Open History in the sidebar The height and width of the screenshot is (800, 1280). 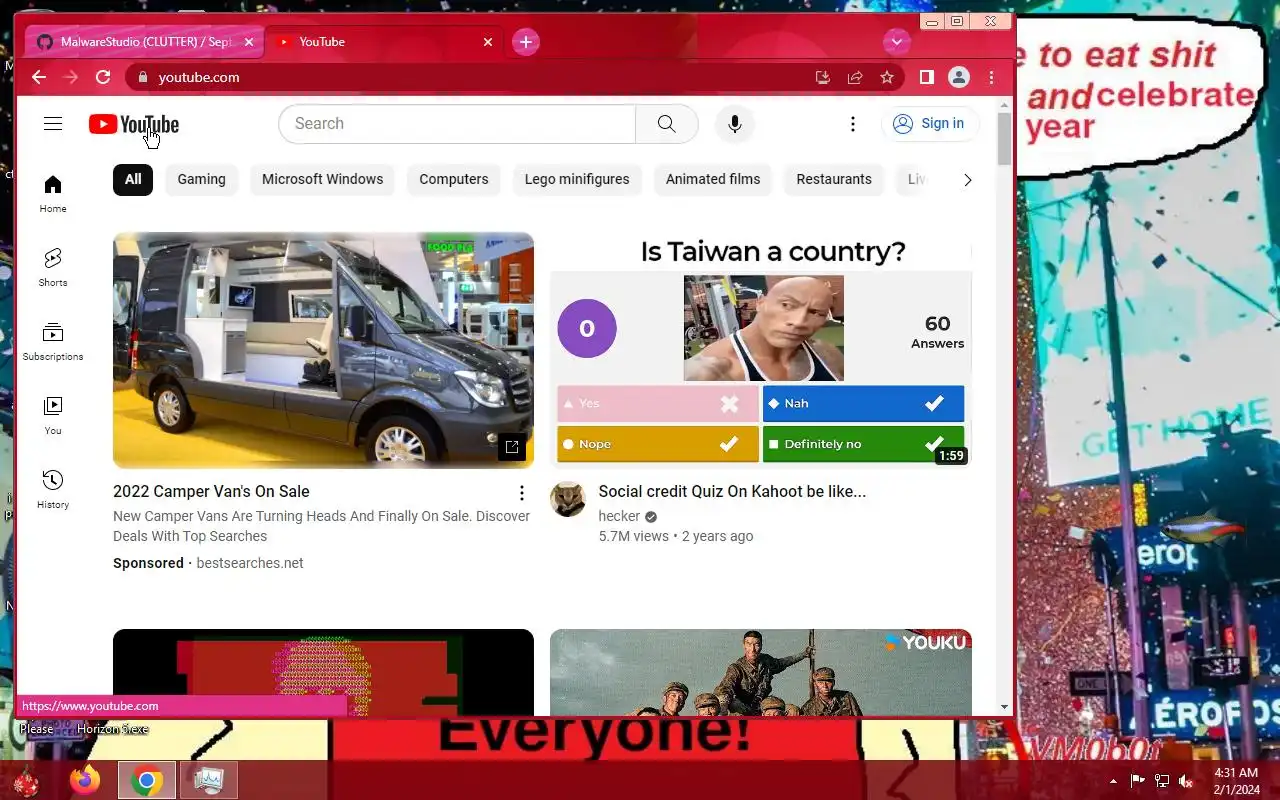[53, 490]
